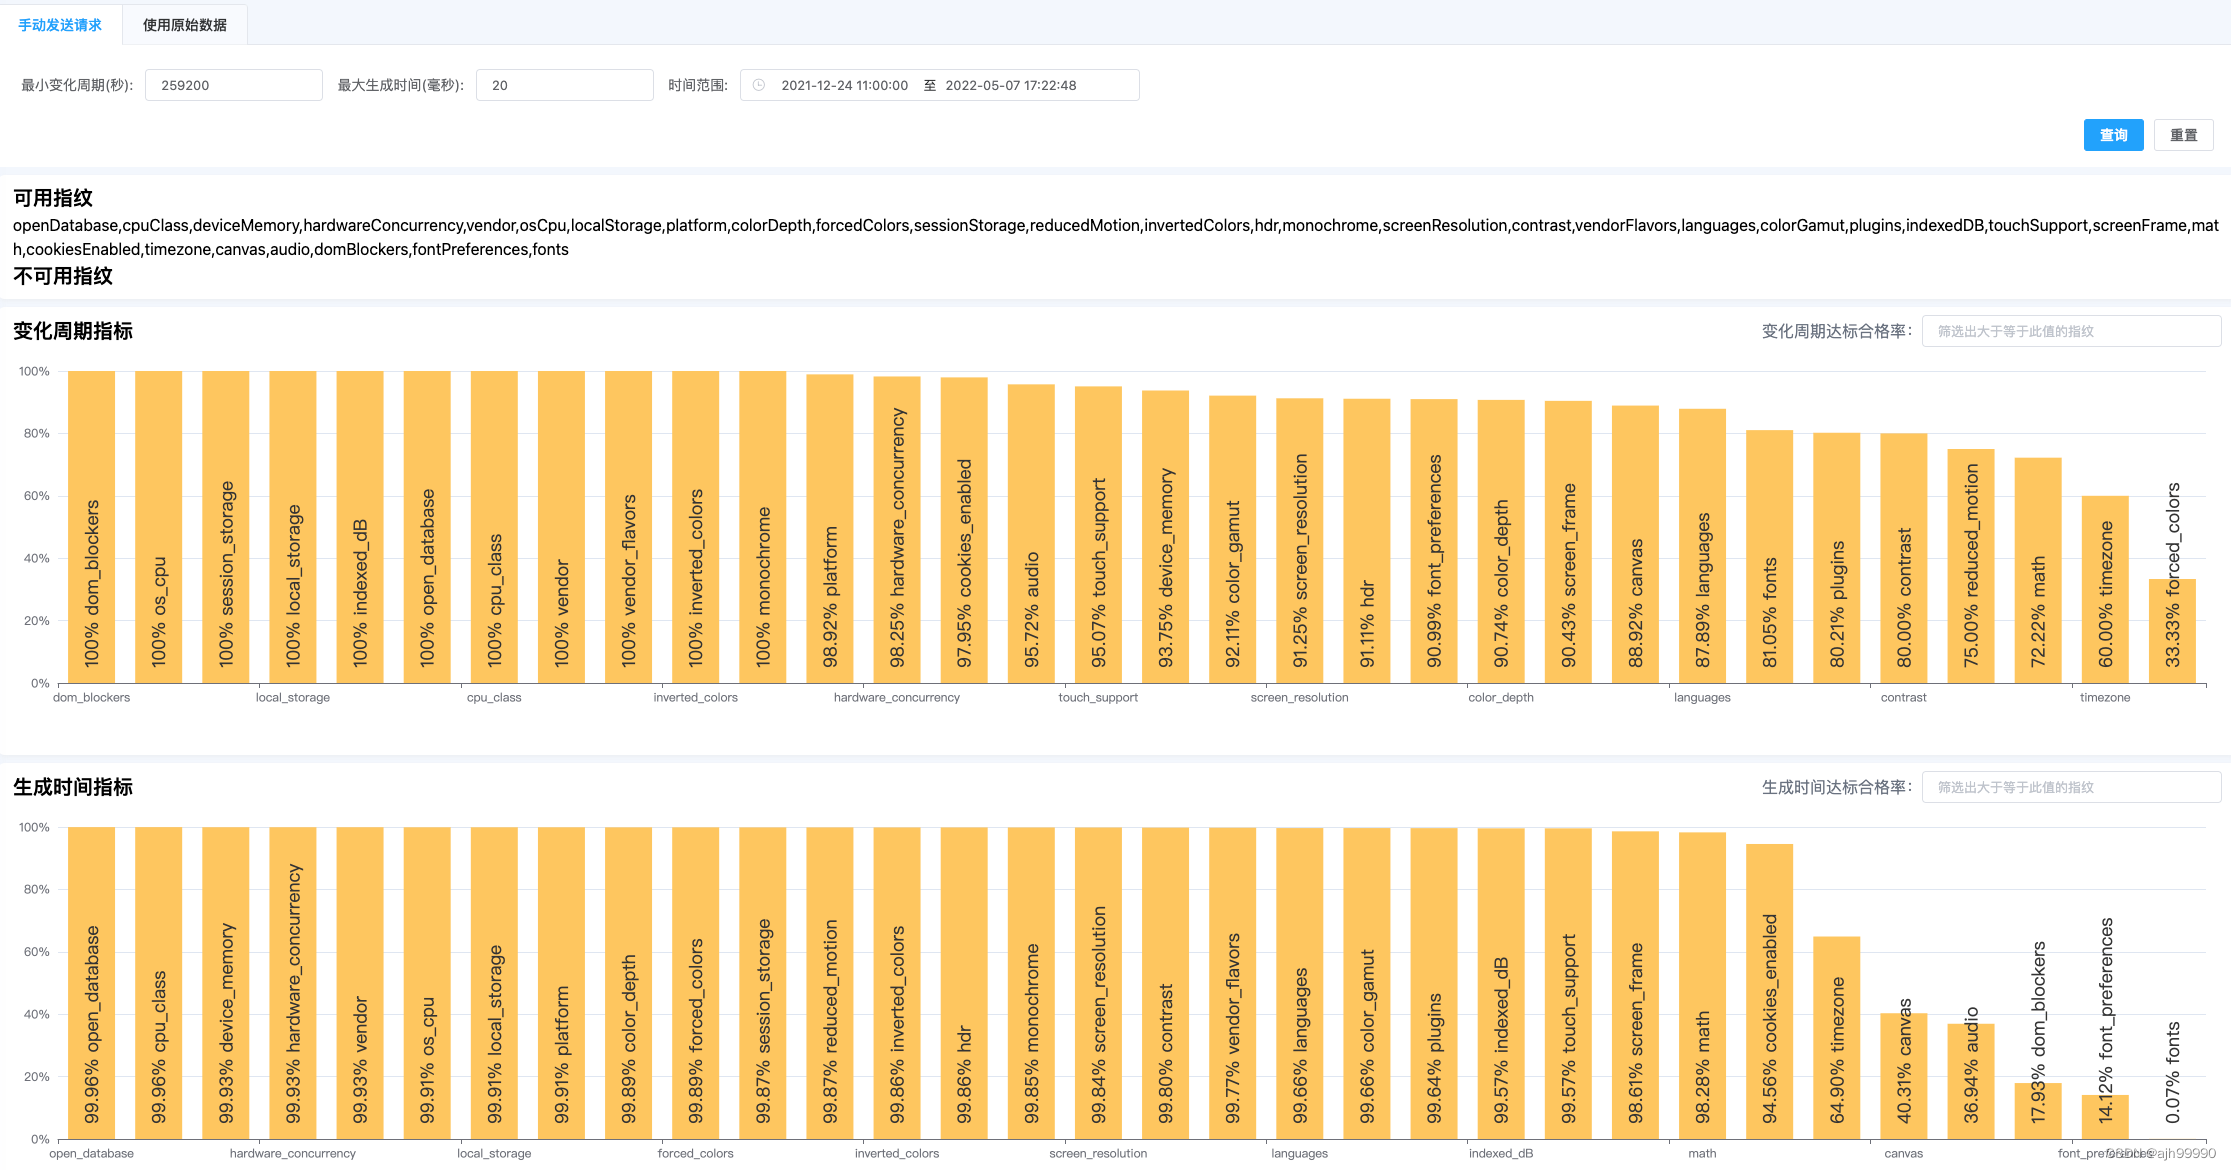Switch to 手动发送请求 tab
The width and height of the screenshot is (2231, 1170).
(60, 25)
